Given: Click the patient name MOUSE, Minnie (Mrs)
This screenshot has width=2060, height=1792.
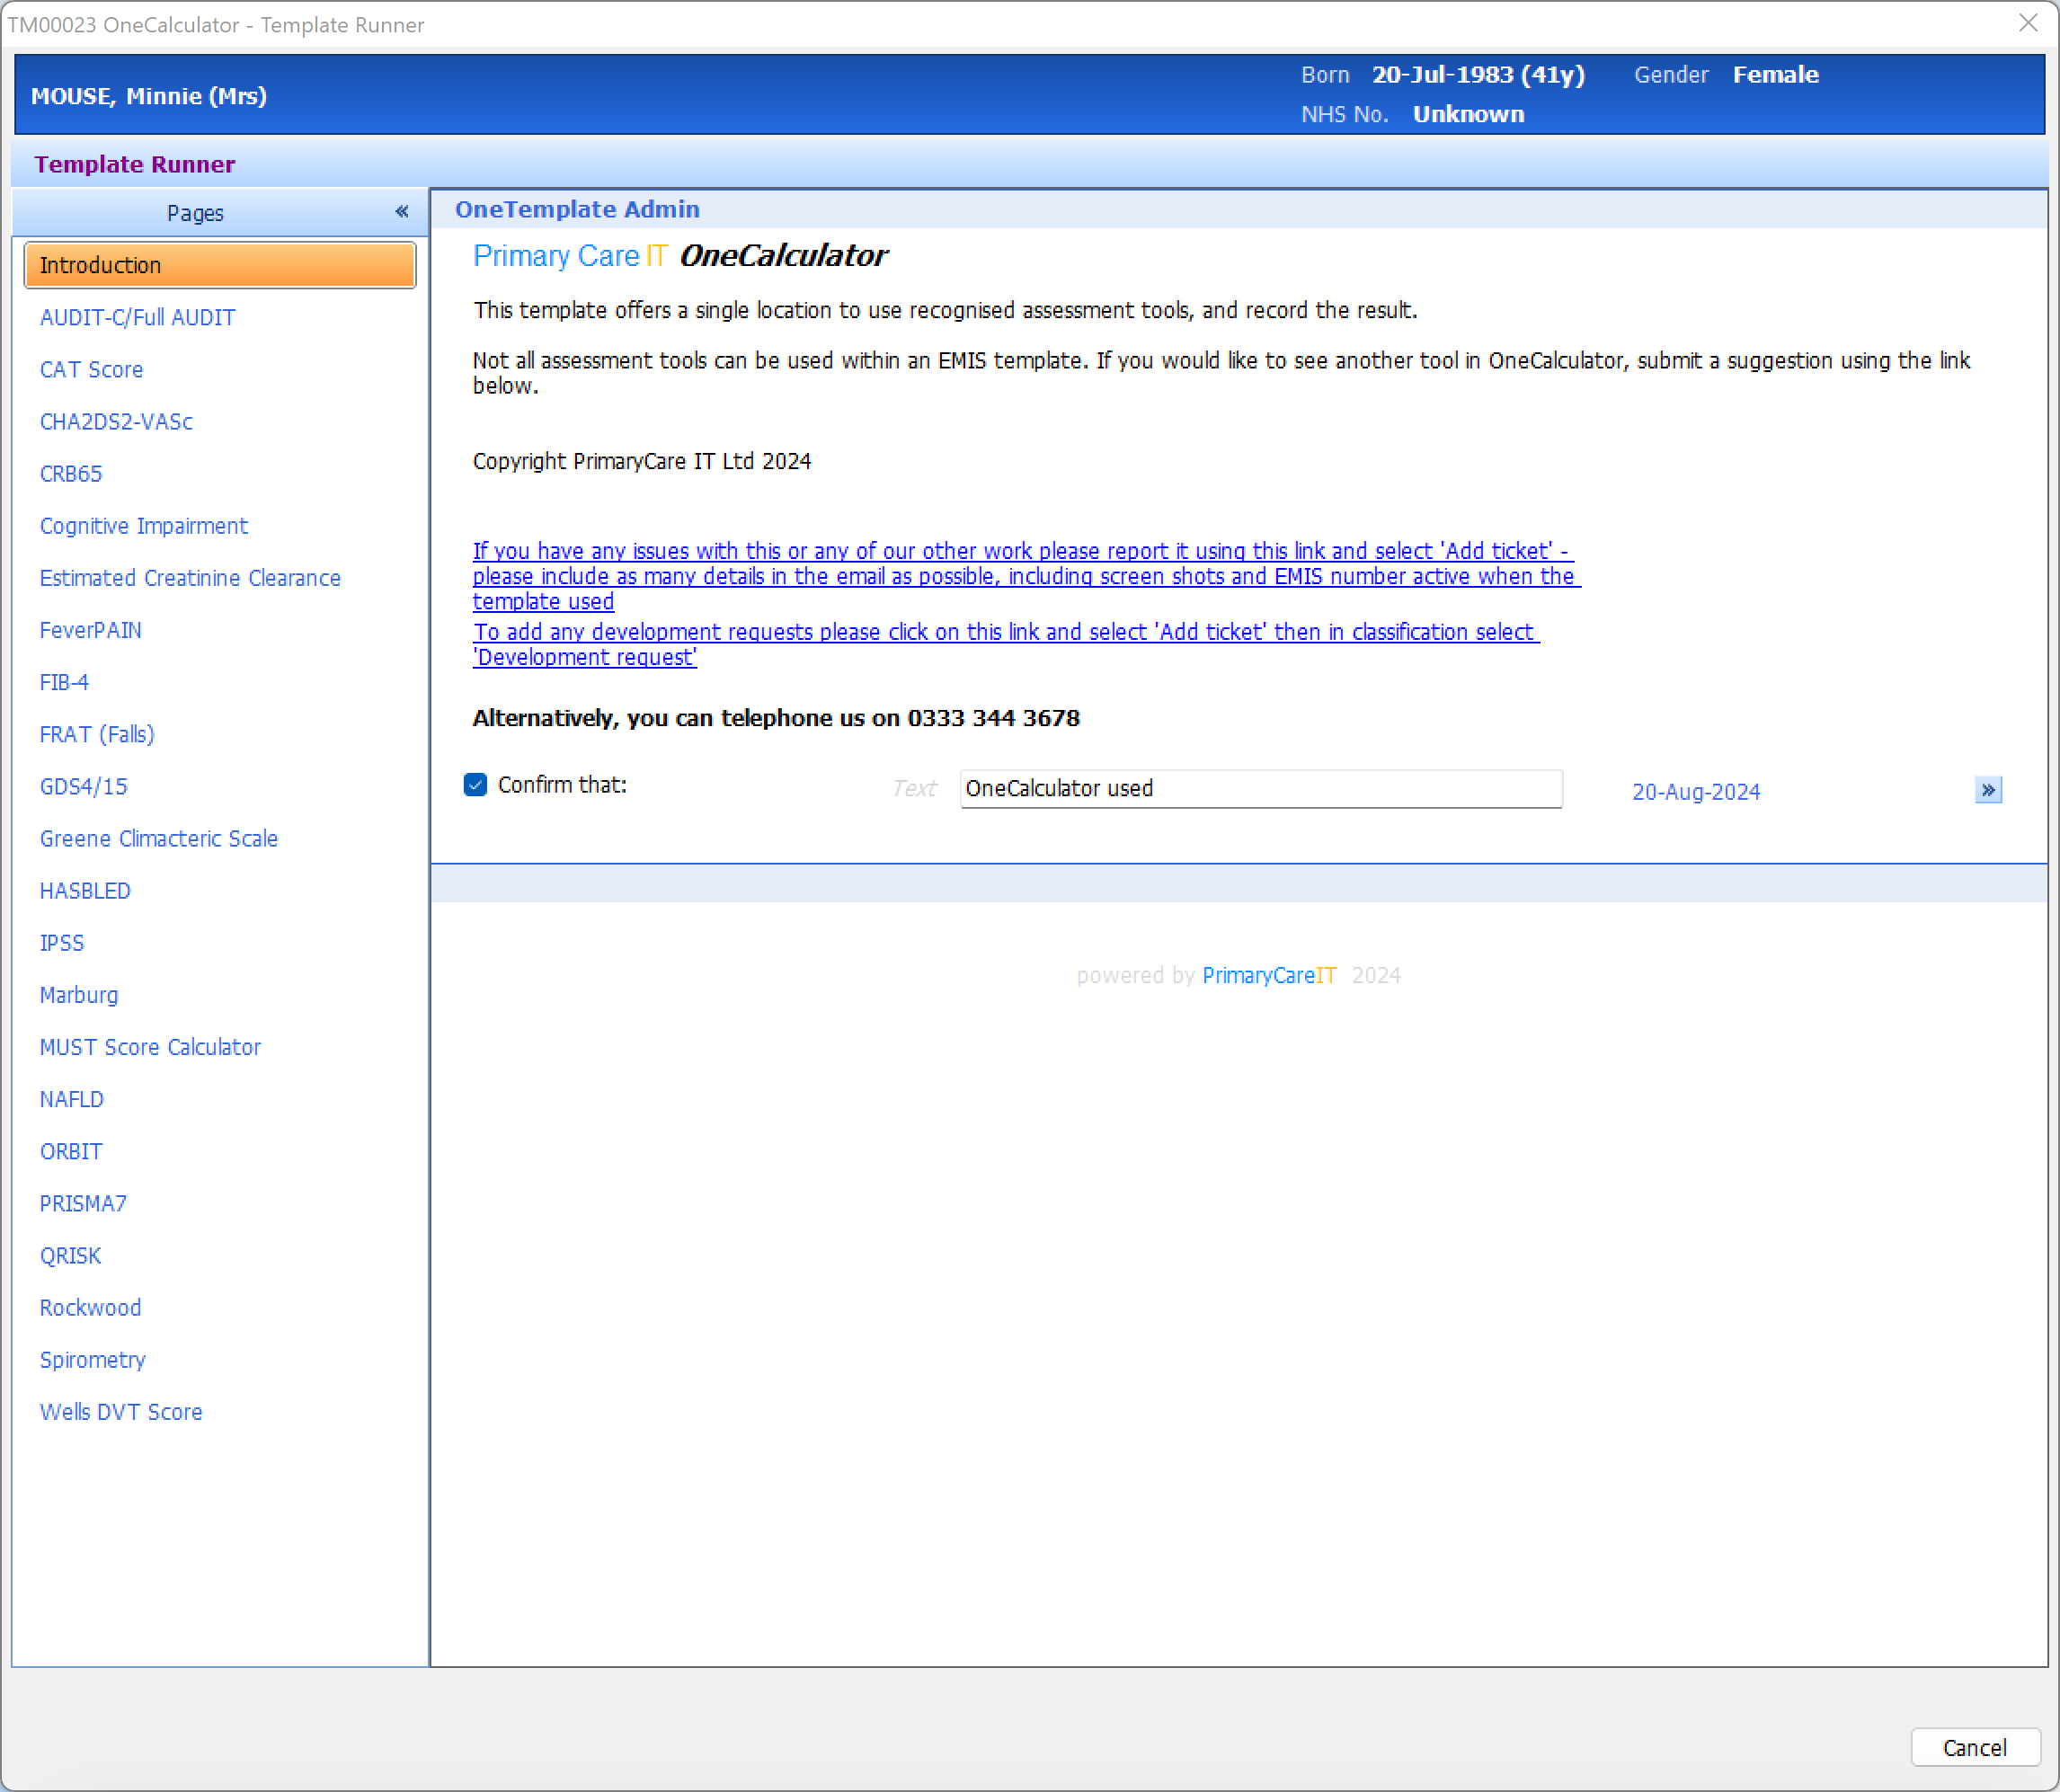Looking at the screenshot, I should click(x=149, y=96).
